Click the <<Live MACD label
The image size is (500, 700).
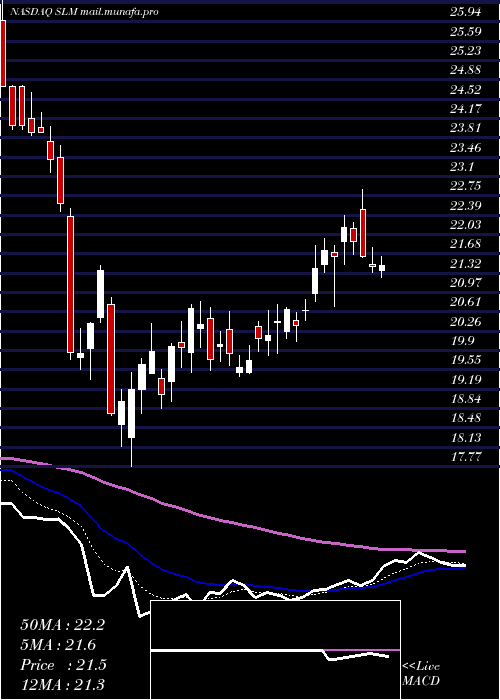(421, 673)
